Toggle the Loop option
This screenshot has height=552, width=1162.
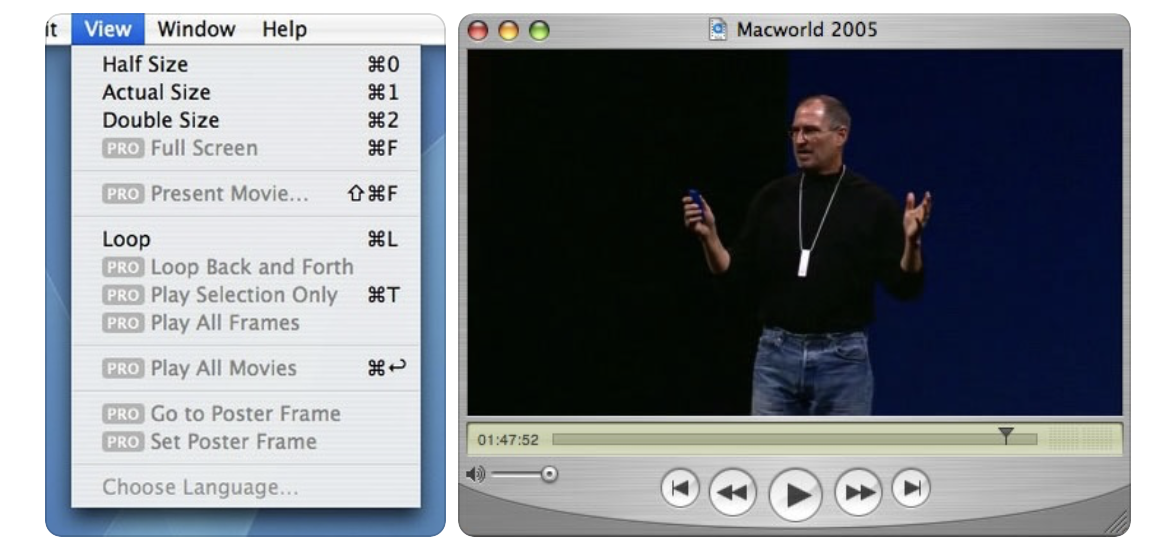point(127,240)
